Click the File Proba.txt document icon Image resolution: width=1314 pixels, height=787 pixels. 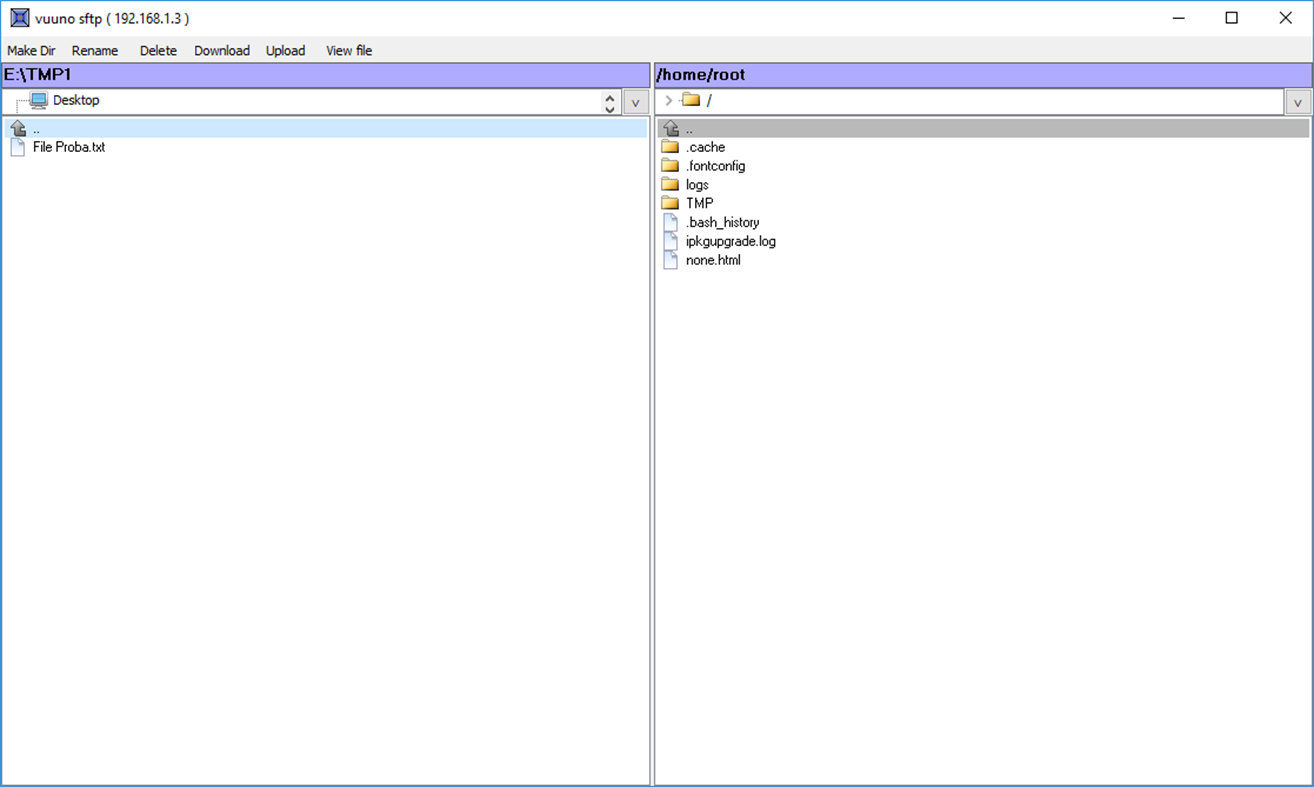[x=17, y=147]
